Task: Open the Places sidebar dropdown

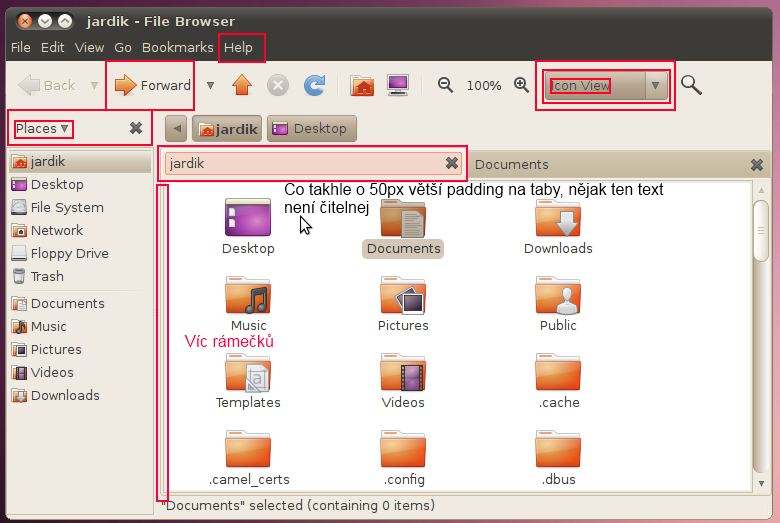Action: click(42, 128)
